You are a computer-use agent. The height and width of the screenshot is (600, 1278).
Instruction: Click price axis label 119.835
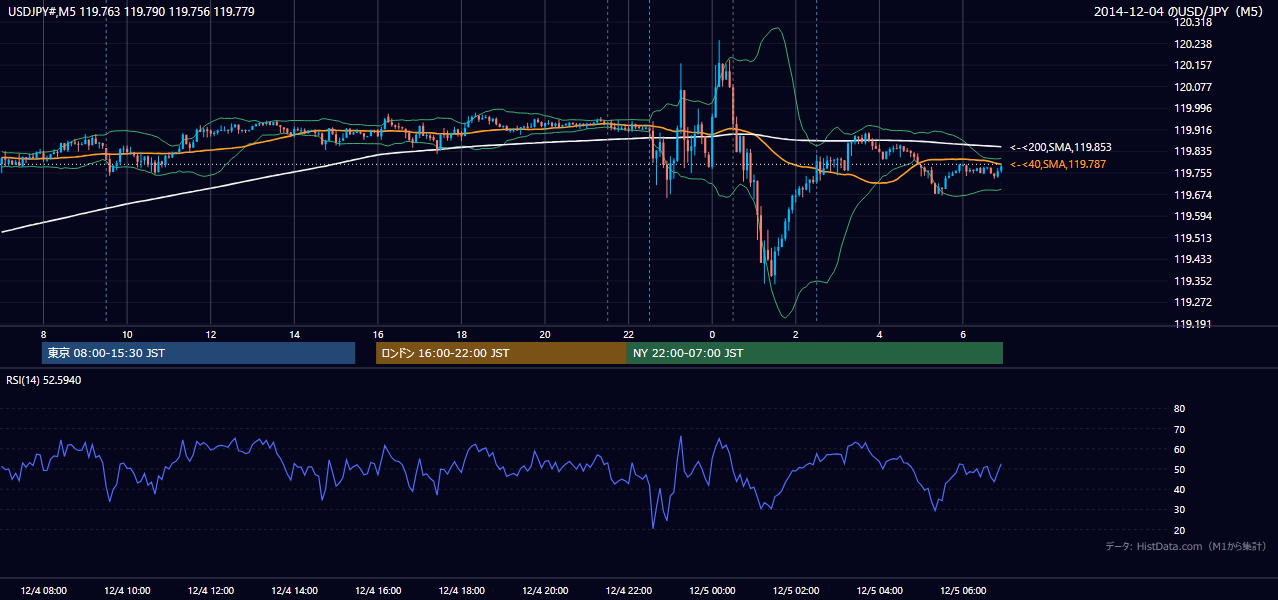point(1194,152)
